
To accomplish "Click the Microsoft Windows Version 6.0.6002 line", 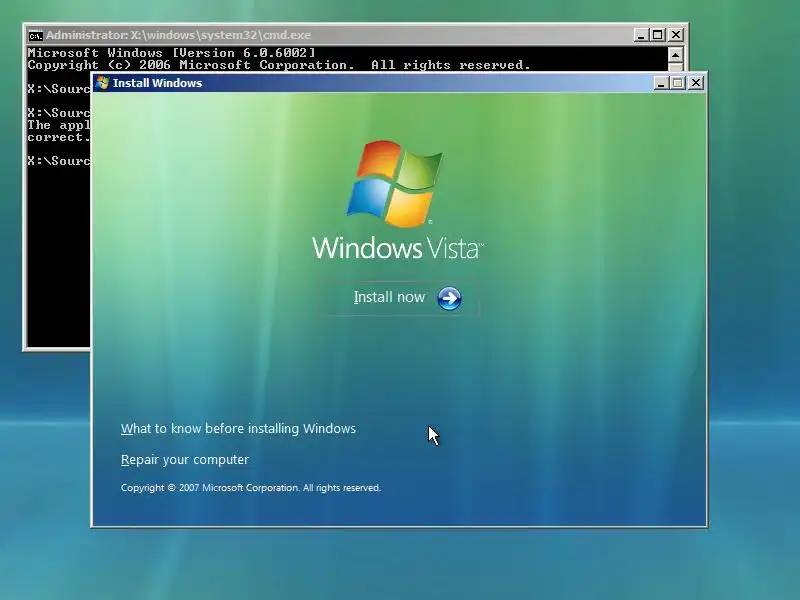I will click(171, 53).
